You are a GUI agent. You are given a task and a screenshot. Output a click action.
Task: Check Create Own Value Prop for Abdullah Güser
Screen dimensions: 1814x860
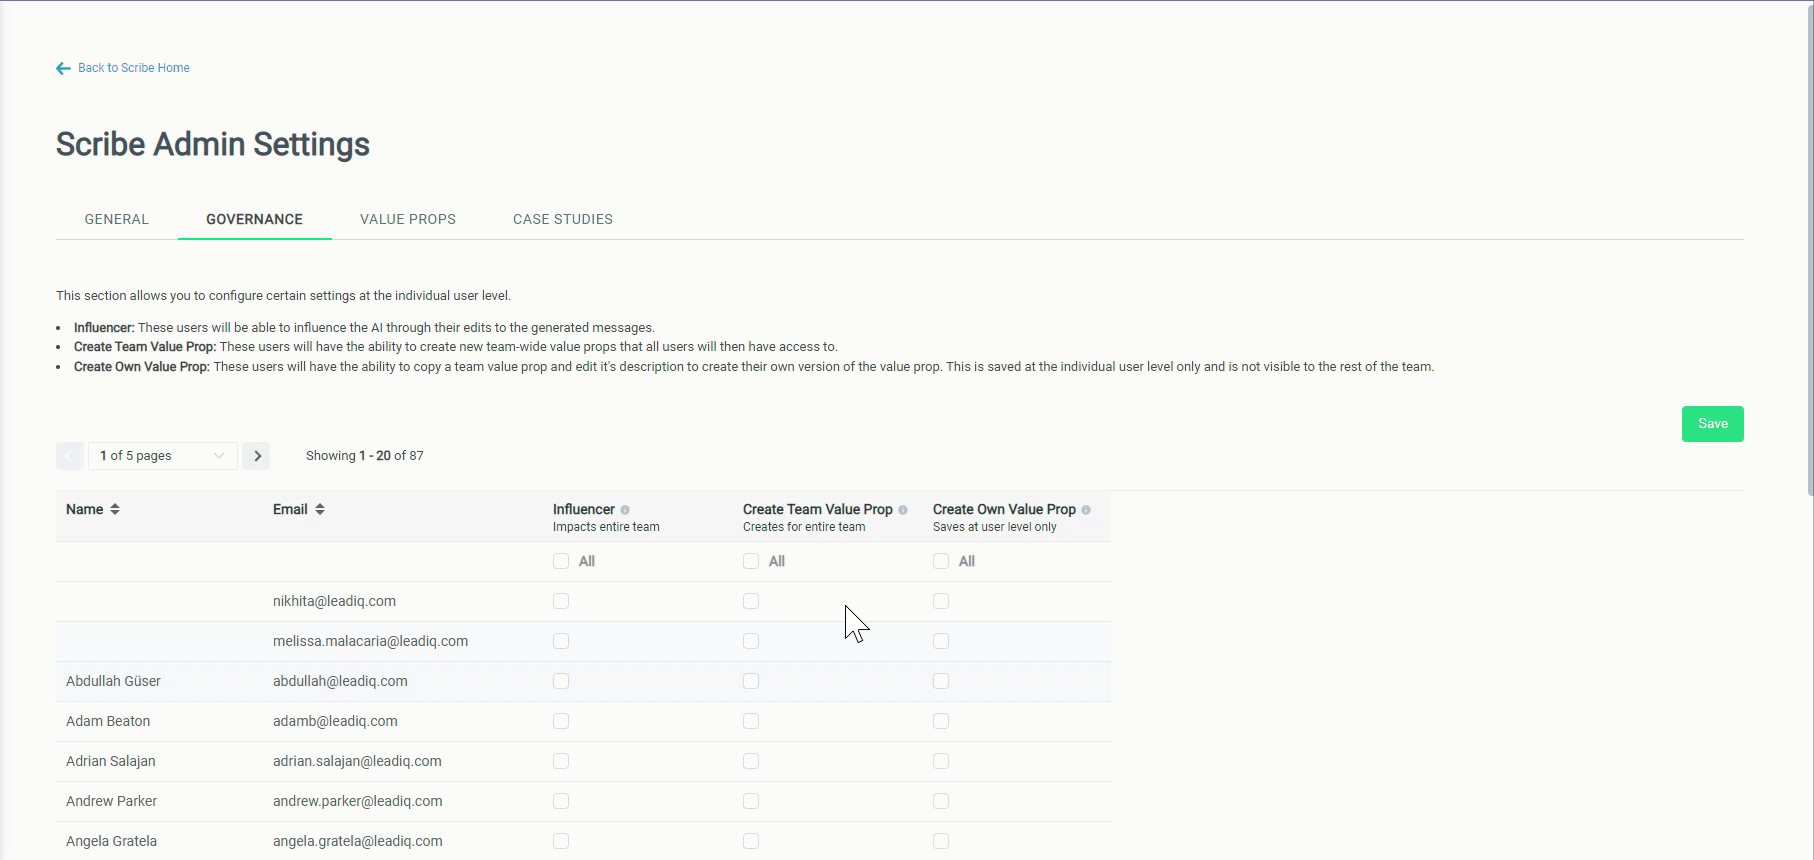pos(941,681)
